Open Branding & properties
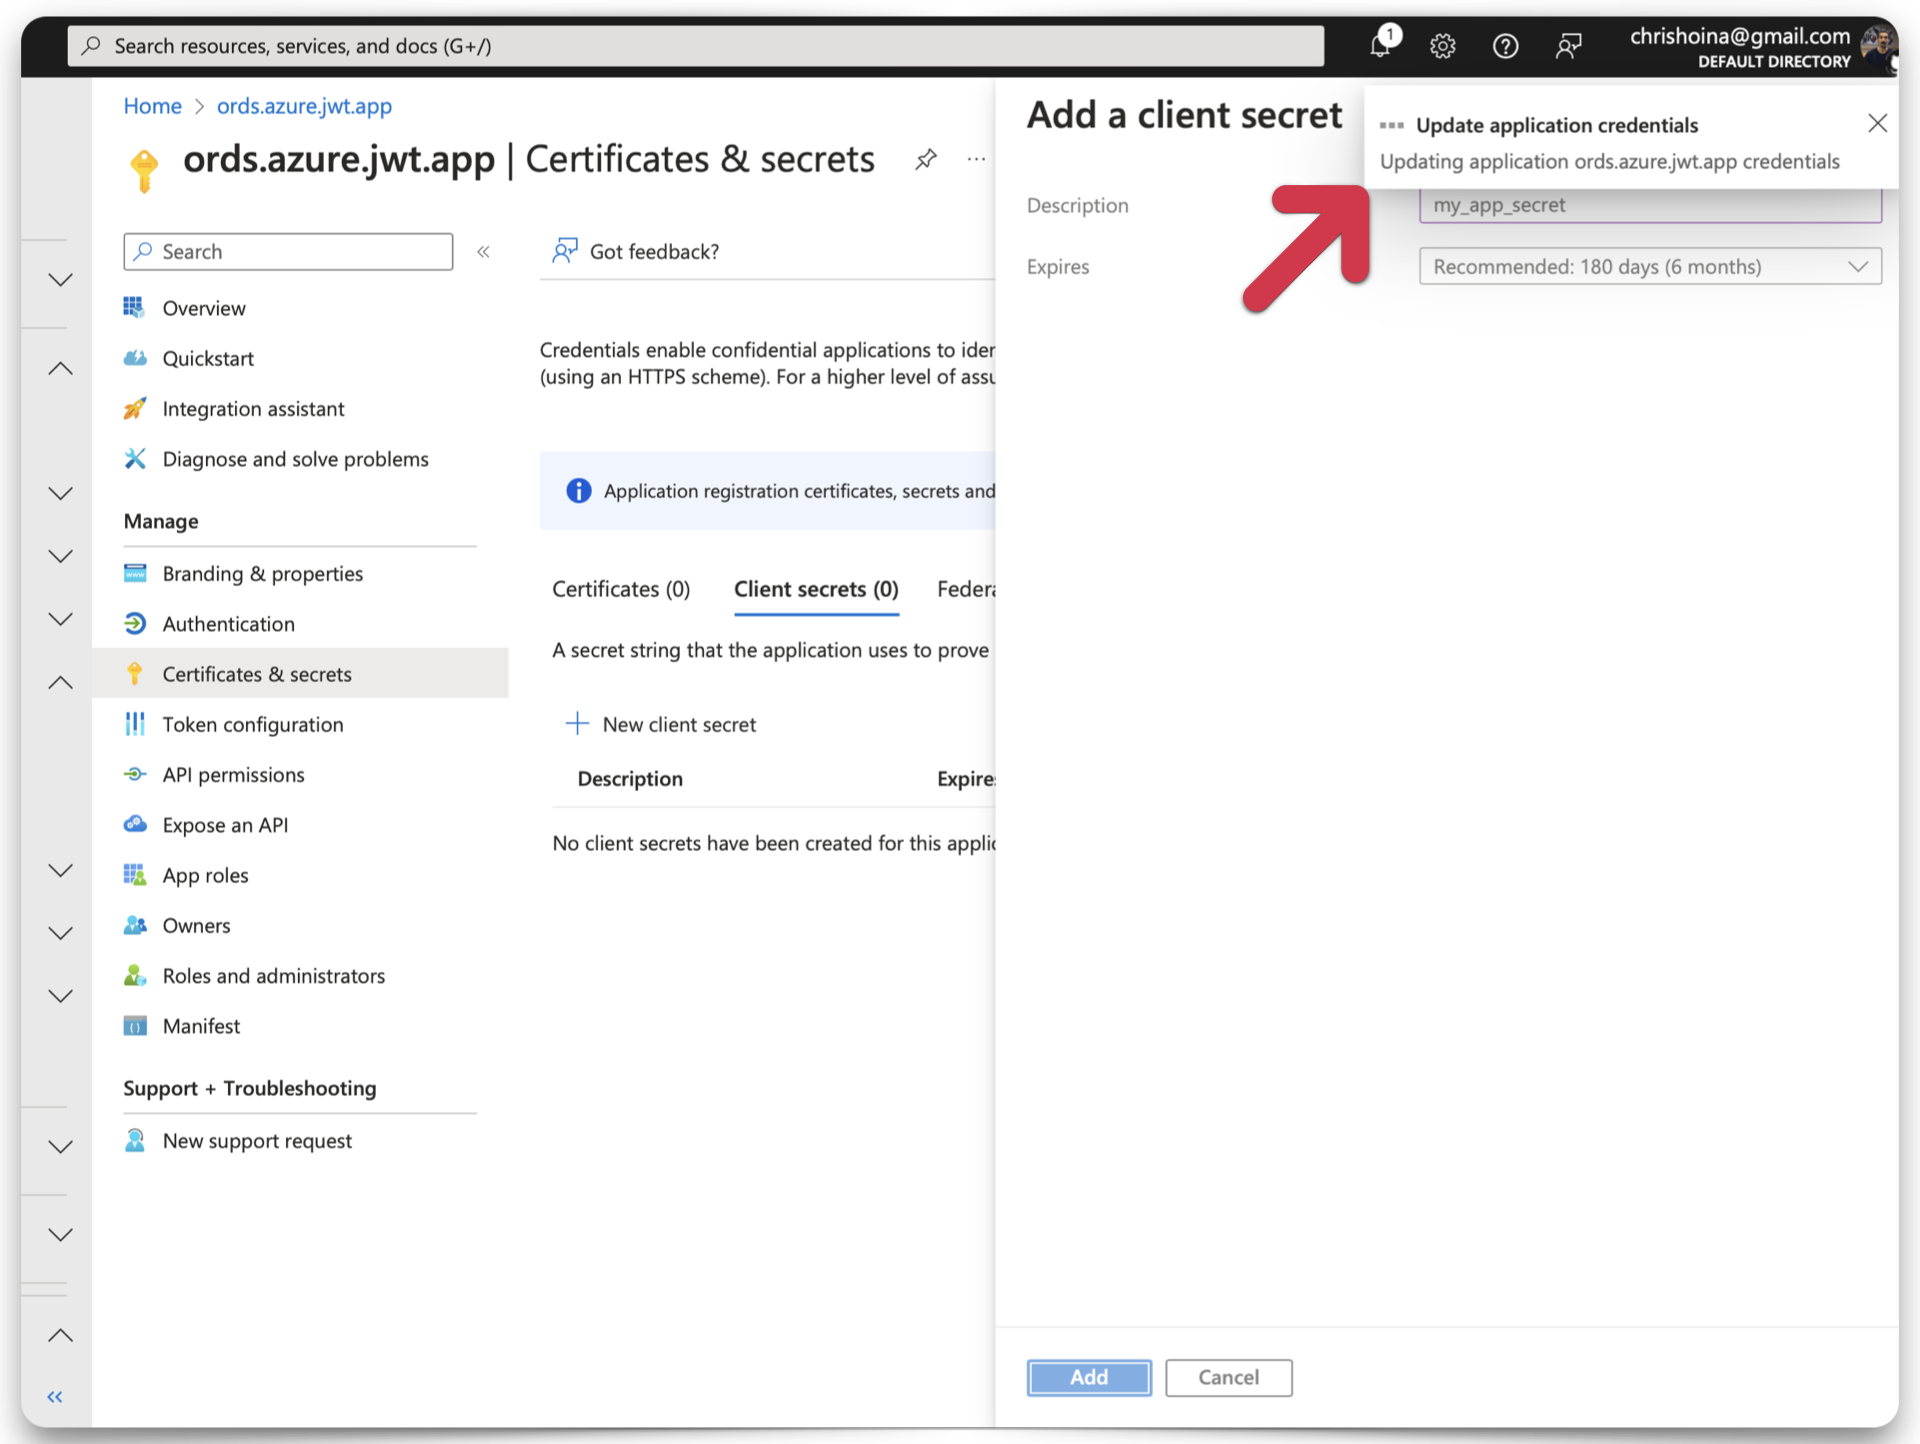Screen dimensions: 1920x1444 [x=262, y=573]
